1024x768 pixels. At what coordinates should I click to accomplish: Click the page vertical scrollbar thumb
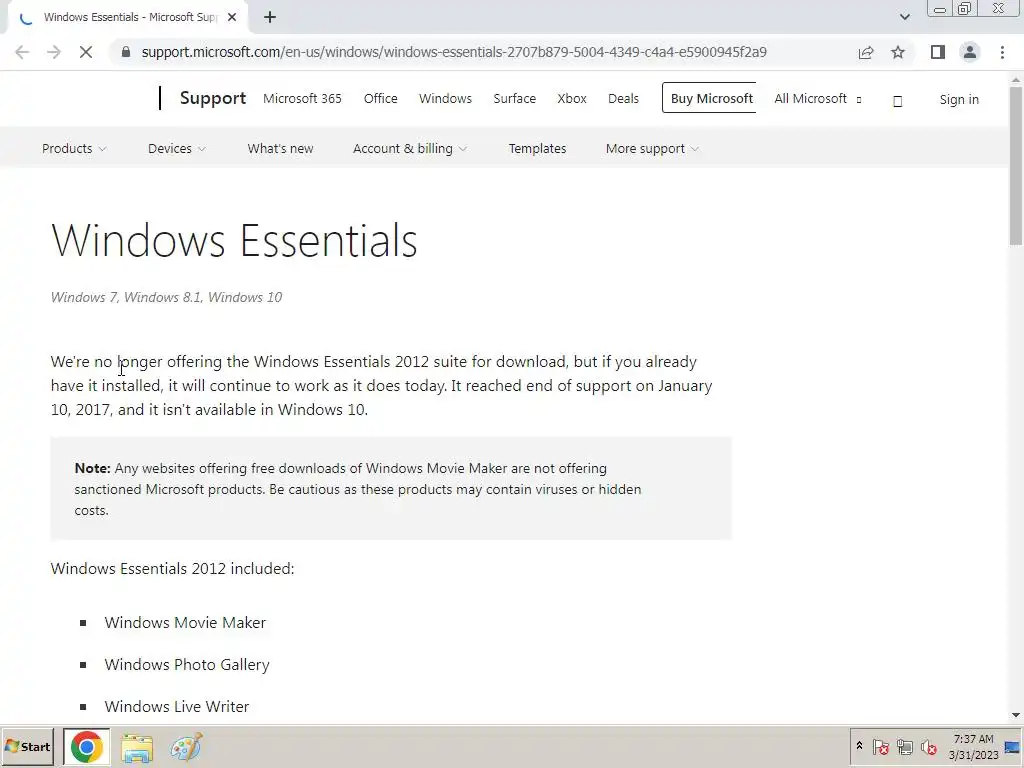1016,166
